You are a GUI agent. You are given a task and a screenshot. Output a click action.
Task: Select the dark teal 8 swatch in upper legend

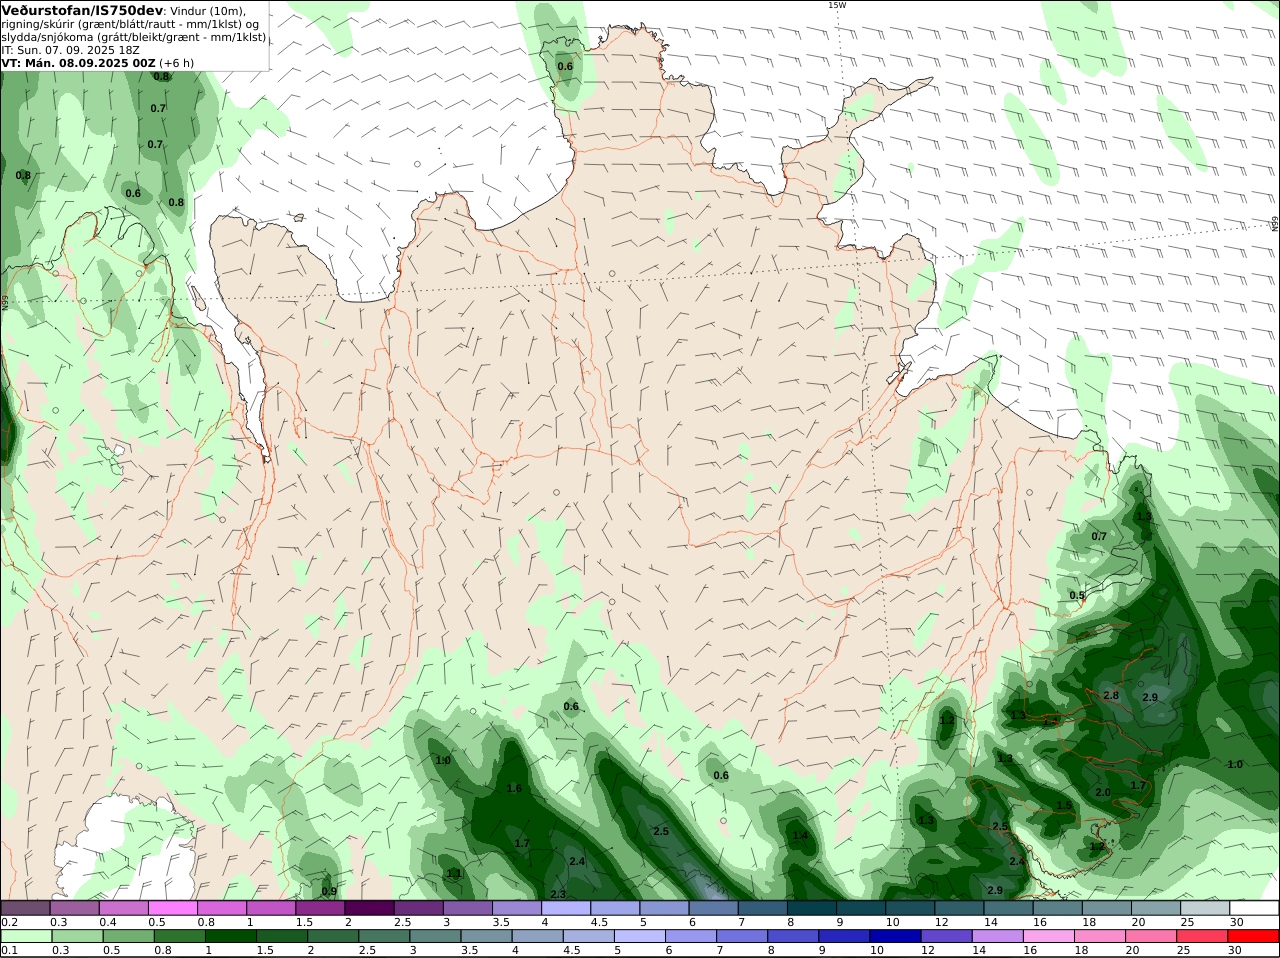(811, 907)
